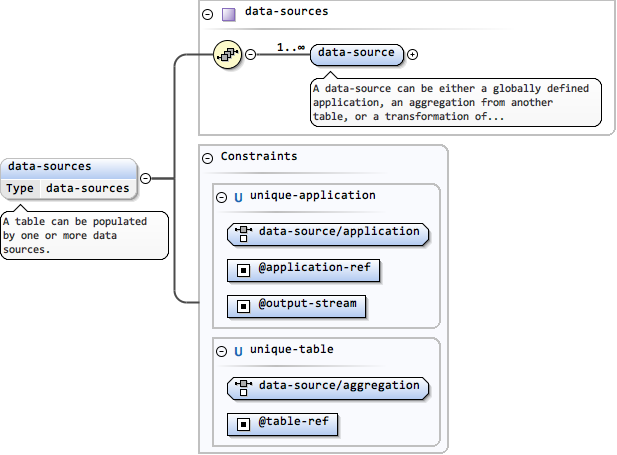The image size is (617, 455).
Task: Collapse the root data-sources element node
Action: click(145, 178)
